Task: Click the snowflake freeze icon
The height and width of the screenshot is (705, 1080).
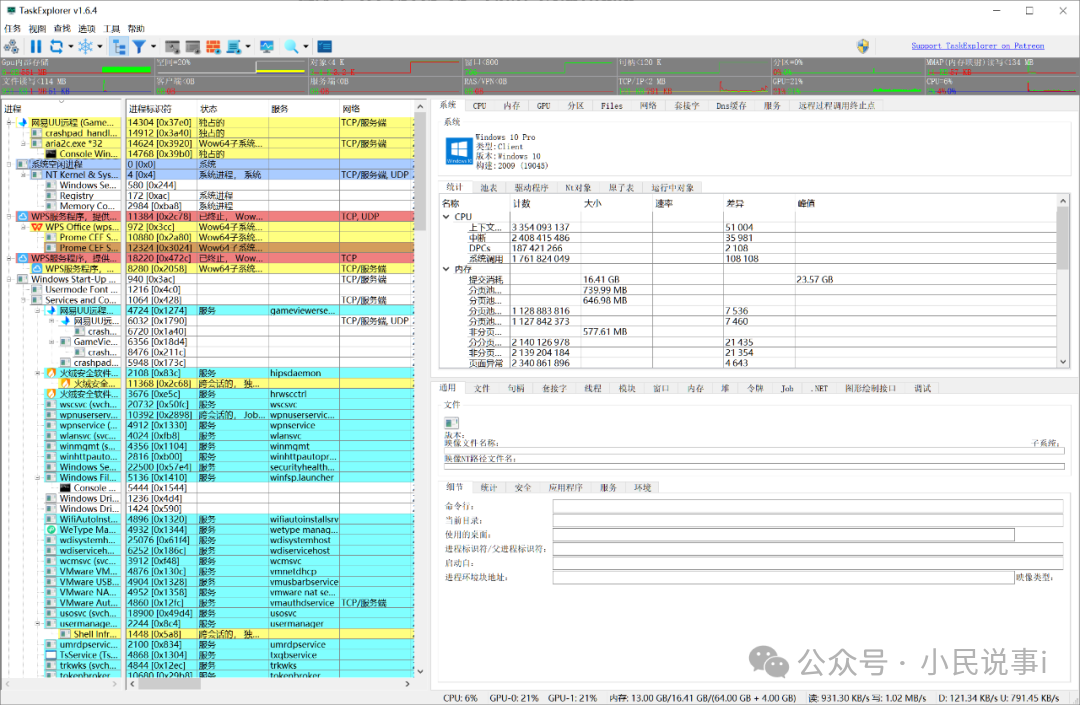Action: tap(85, 46)
